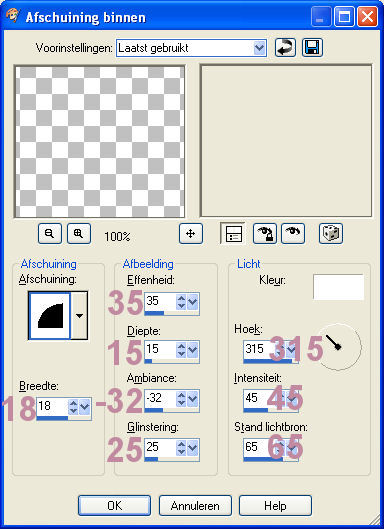Image resolution: width=384 pixels, height=529 pixels.
Task: Click the Help button
Action: [275, 506]
